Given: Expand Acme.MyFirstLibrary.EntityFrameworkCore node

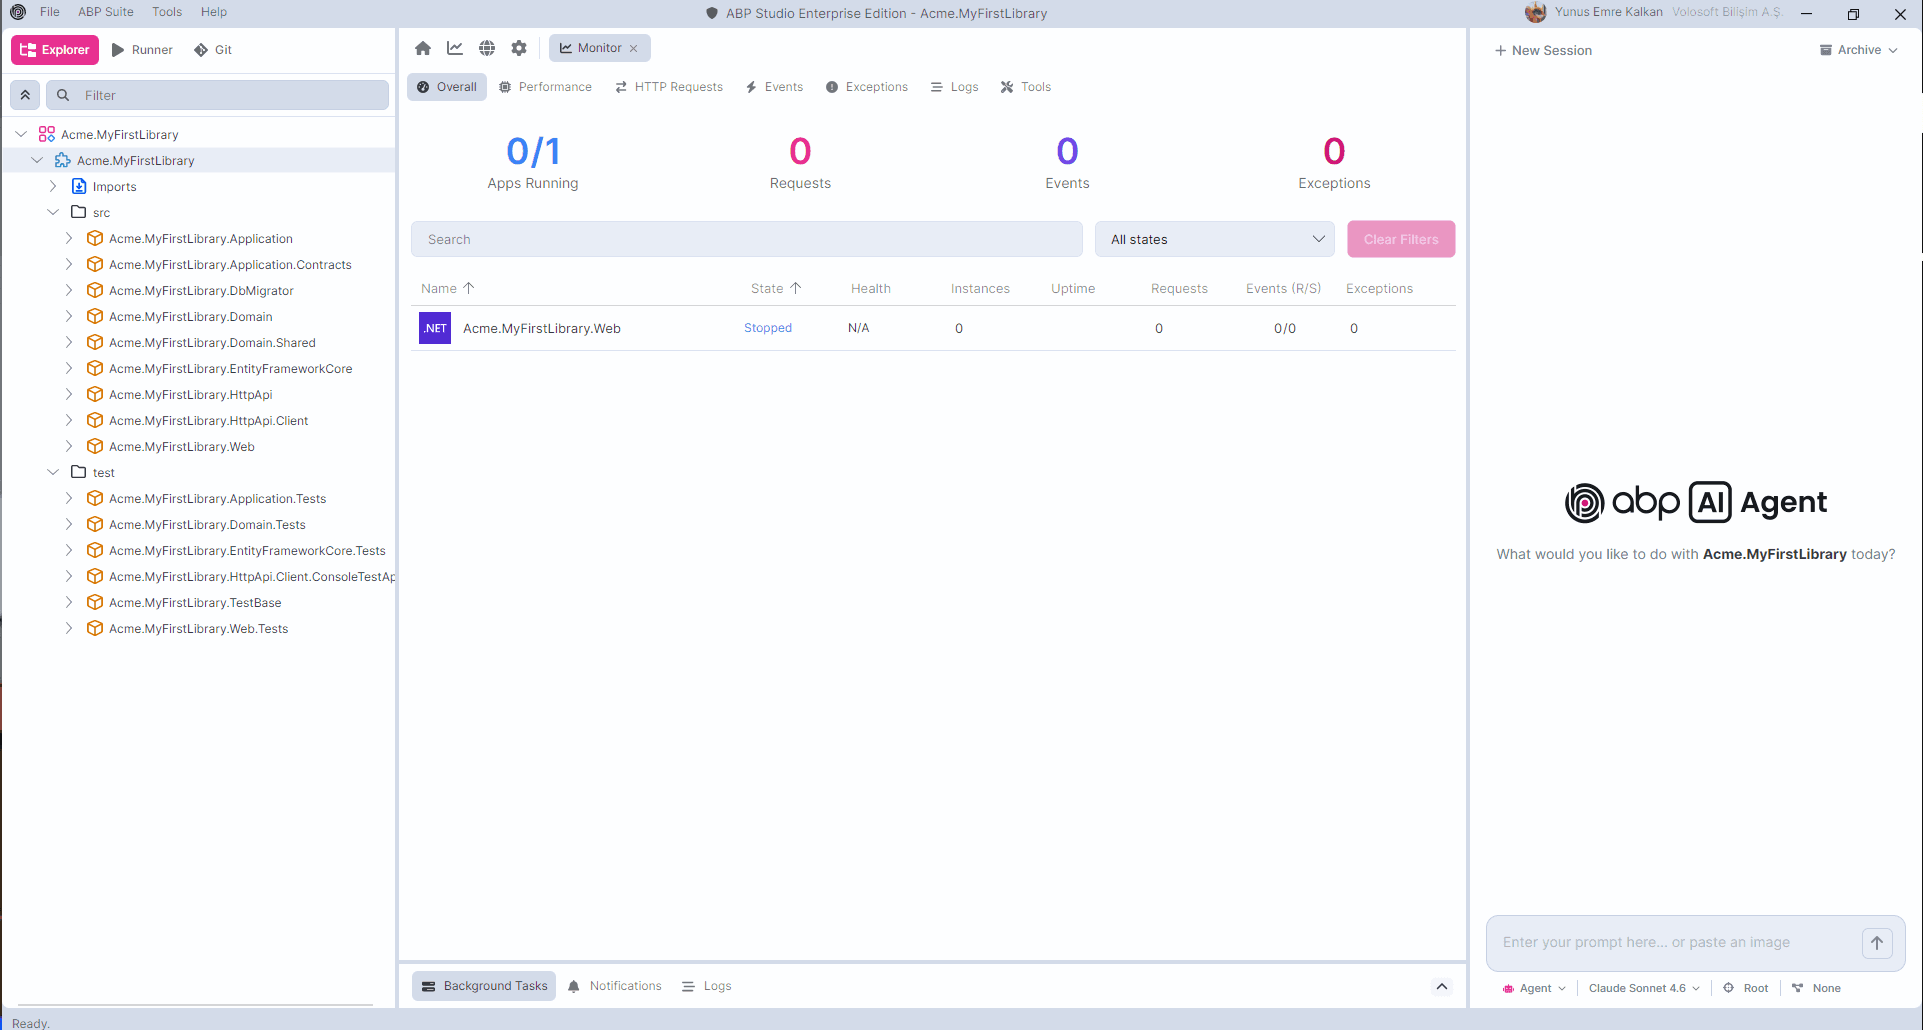Looking at the screenshot, I should click(69, 368).
